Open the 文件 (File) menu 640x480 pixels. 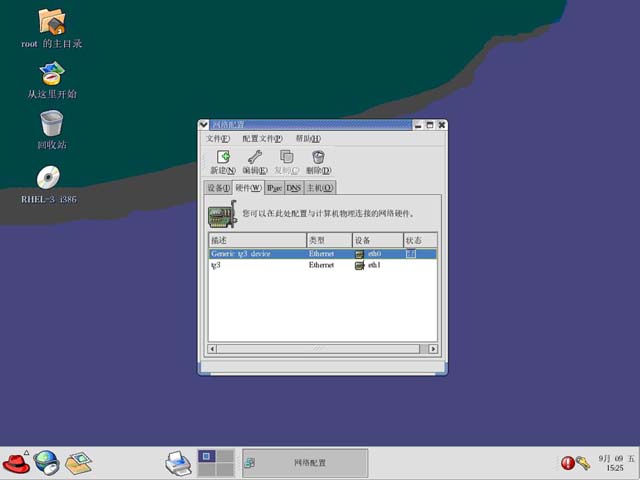click(x=218, y=139)
